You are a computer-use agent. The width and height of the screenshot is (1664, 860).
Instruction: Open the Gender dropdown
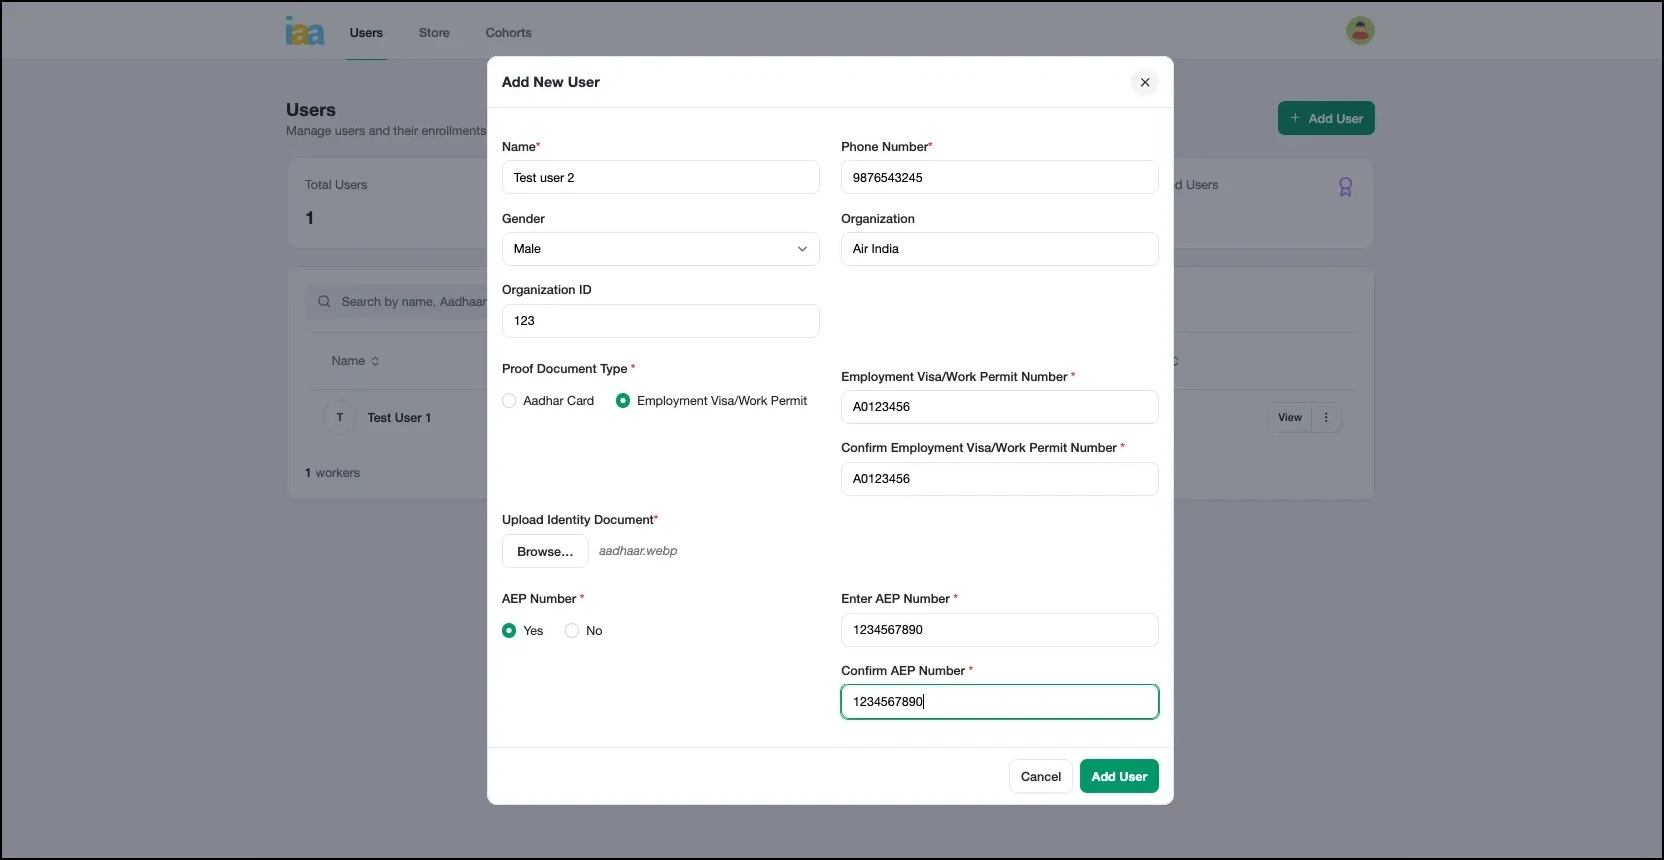coord(660,249)
